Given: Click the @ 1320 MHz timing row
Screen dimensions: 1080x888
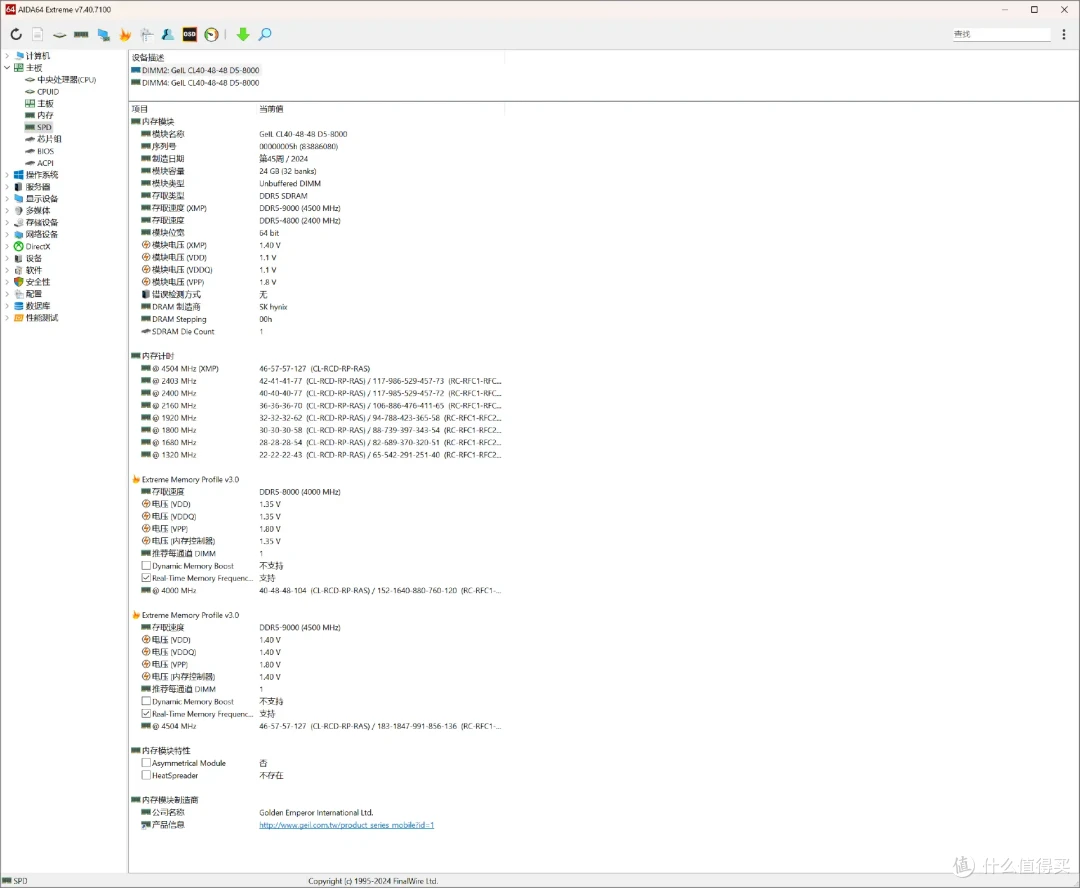Looking at the screenshot, I should 317,455.
